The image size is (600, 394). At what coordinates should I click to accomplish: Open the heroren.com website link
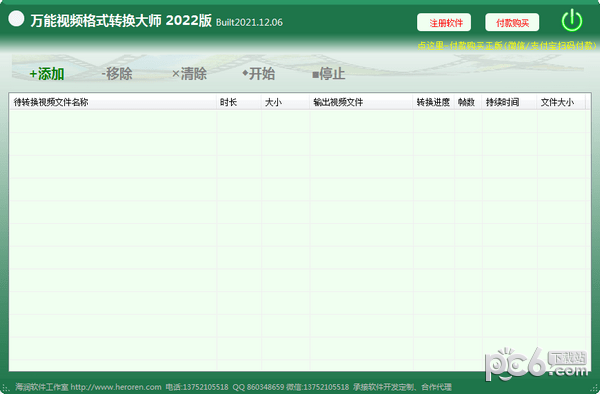(x=116, y=387)
